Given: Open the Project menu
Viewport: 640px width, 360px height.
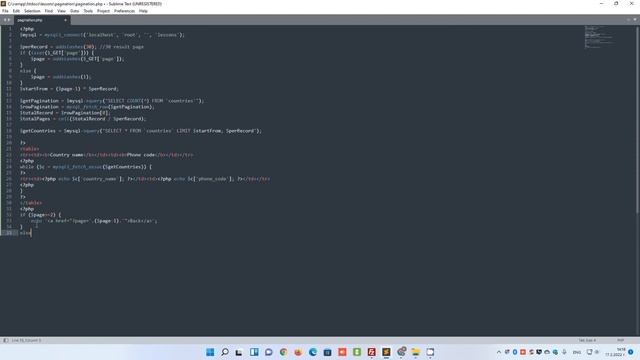Looking at the screenshot, I should pyautogui.click(x=103, y=11).
